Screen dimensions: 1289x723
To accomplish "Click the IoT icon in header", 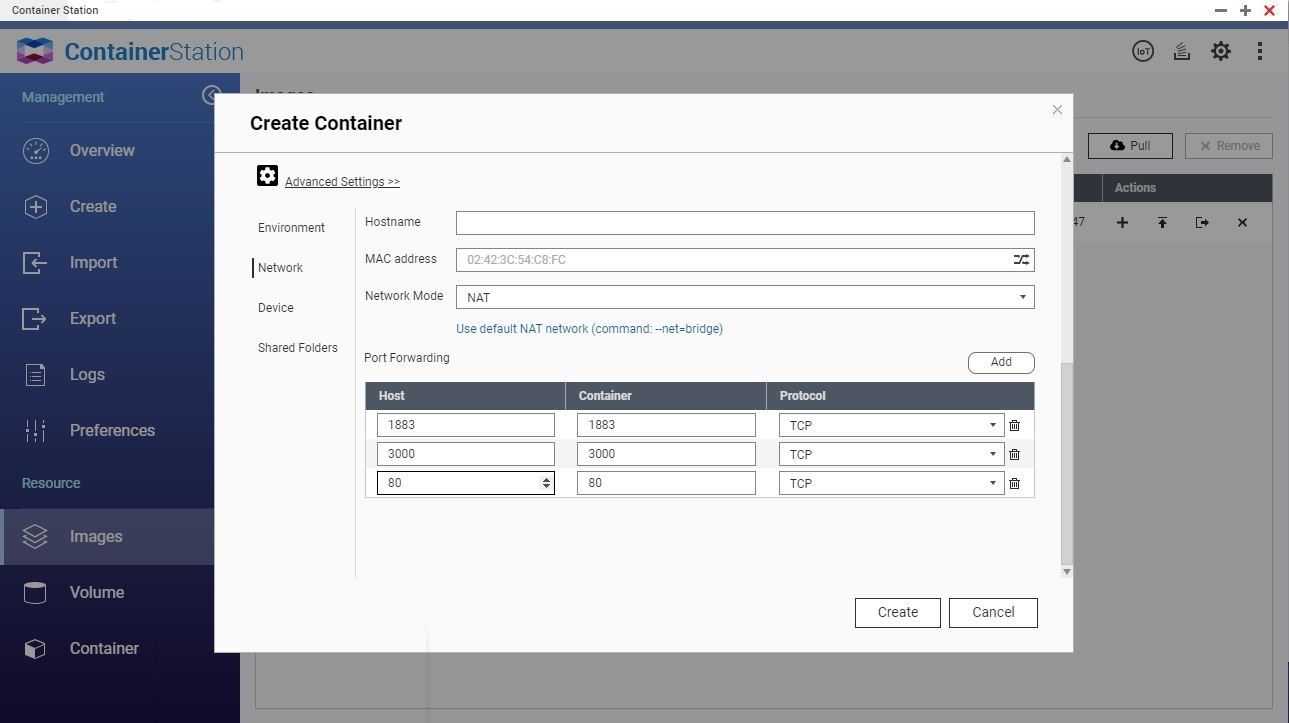I will tap(1142, 51).
